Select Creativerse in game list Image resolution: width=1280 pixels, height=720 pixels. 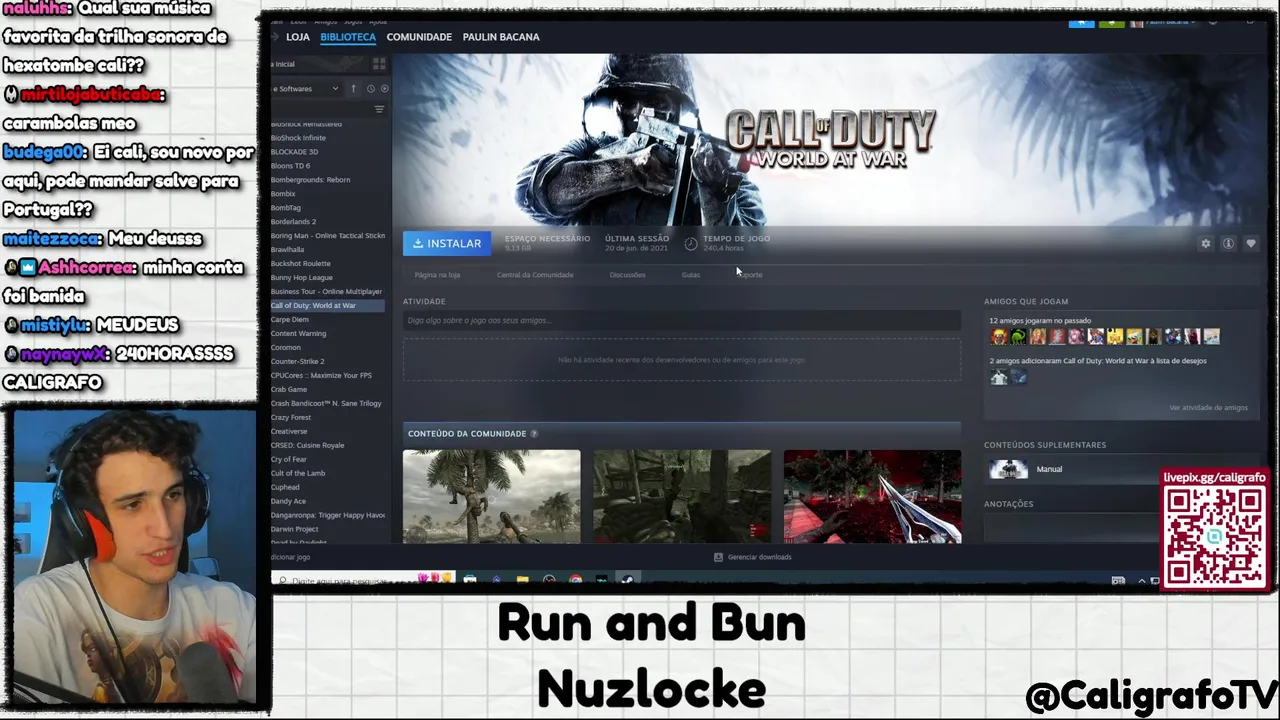pos(289,432)
